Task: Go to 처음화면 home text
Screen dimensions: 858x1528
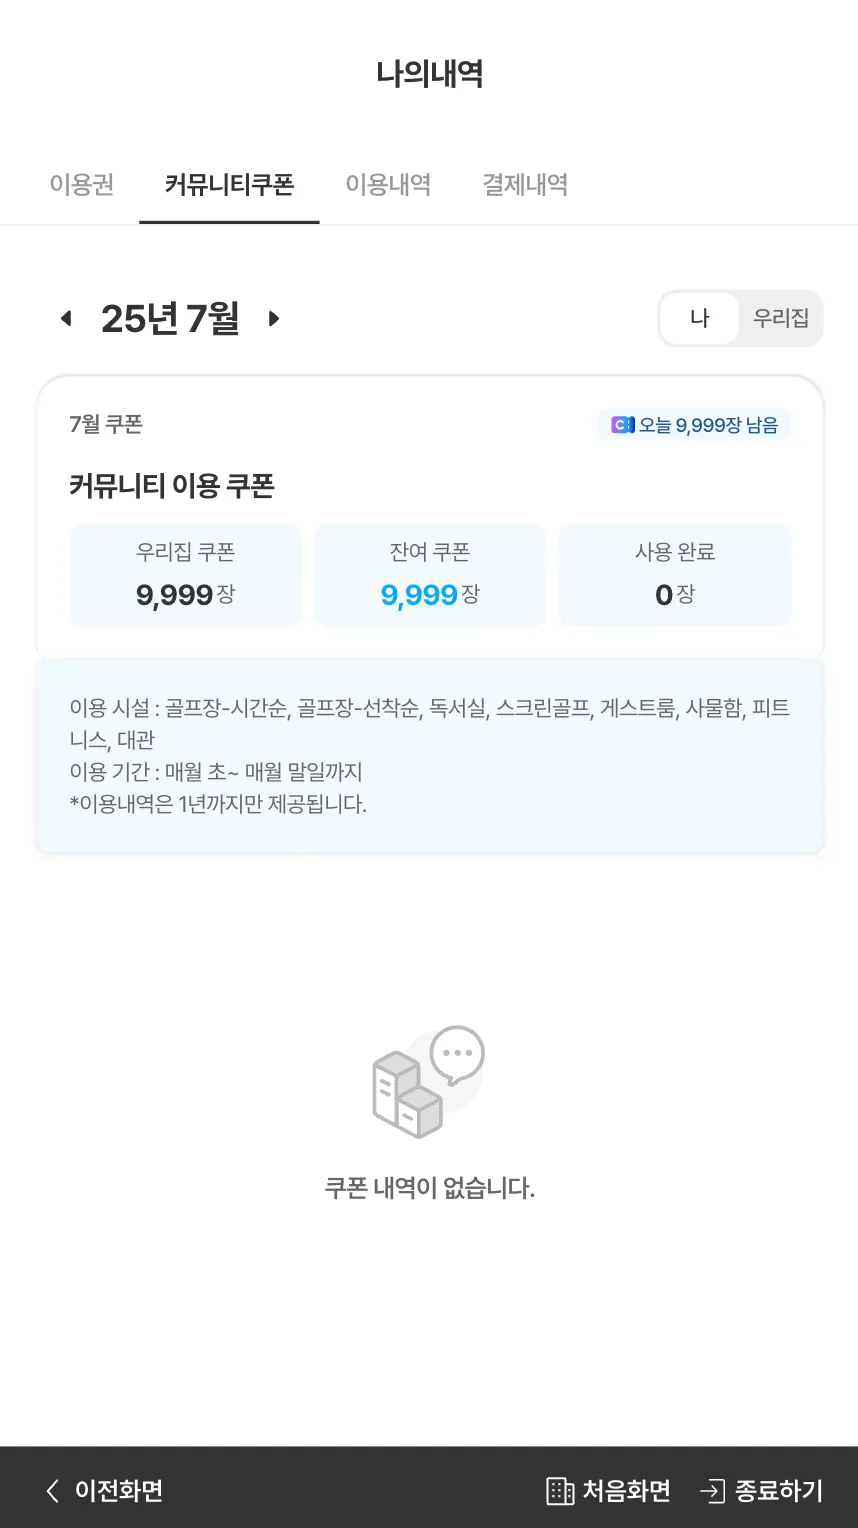Action: coord(626,1491)
